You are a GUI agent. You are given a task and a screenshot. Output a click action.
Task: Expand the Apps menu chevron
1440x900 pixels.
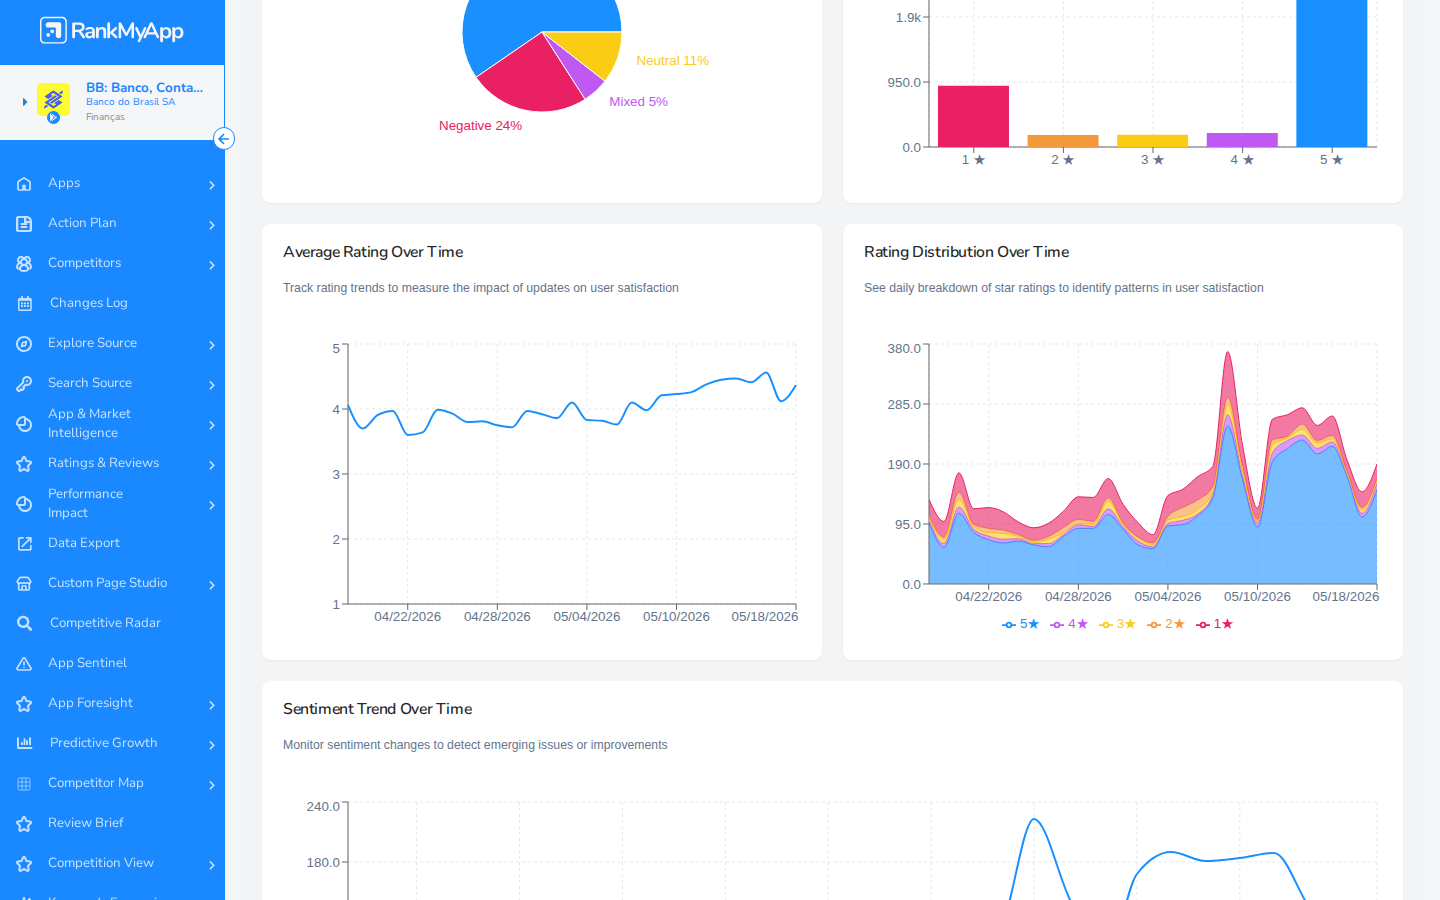(x=212, y=185)
